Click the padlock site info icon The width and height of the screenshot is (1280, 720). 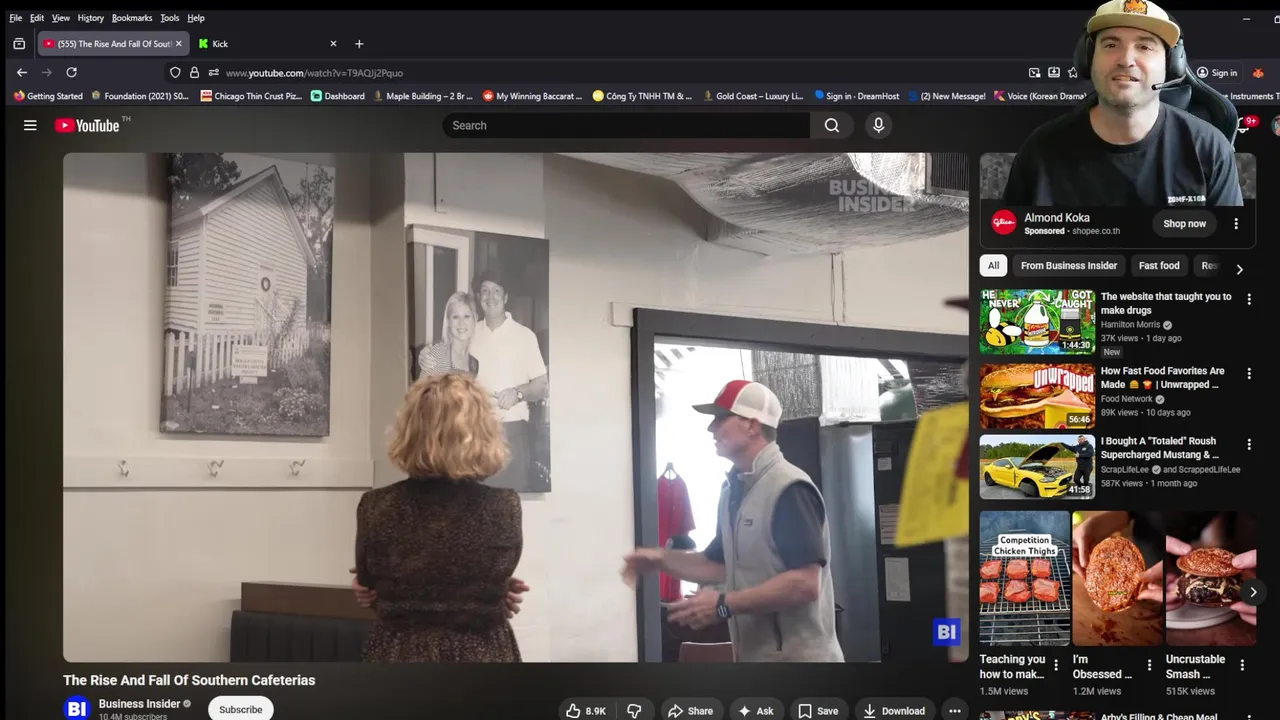pyautogui.click(x=194, y=72)
